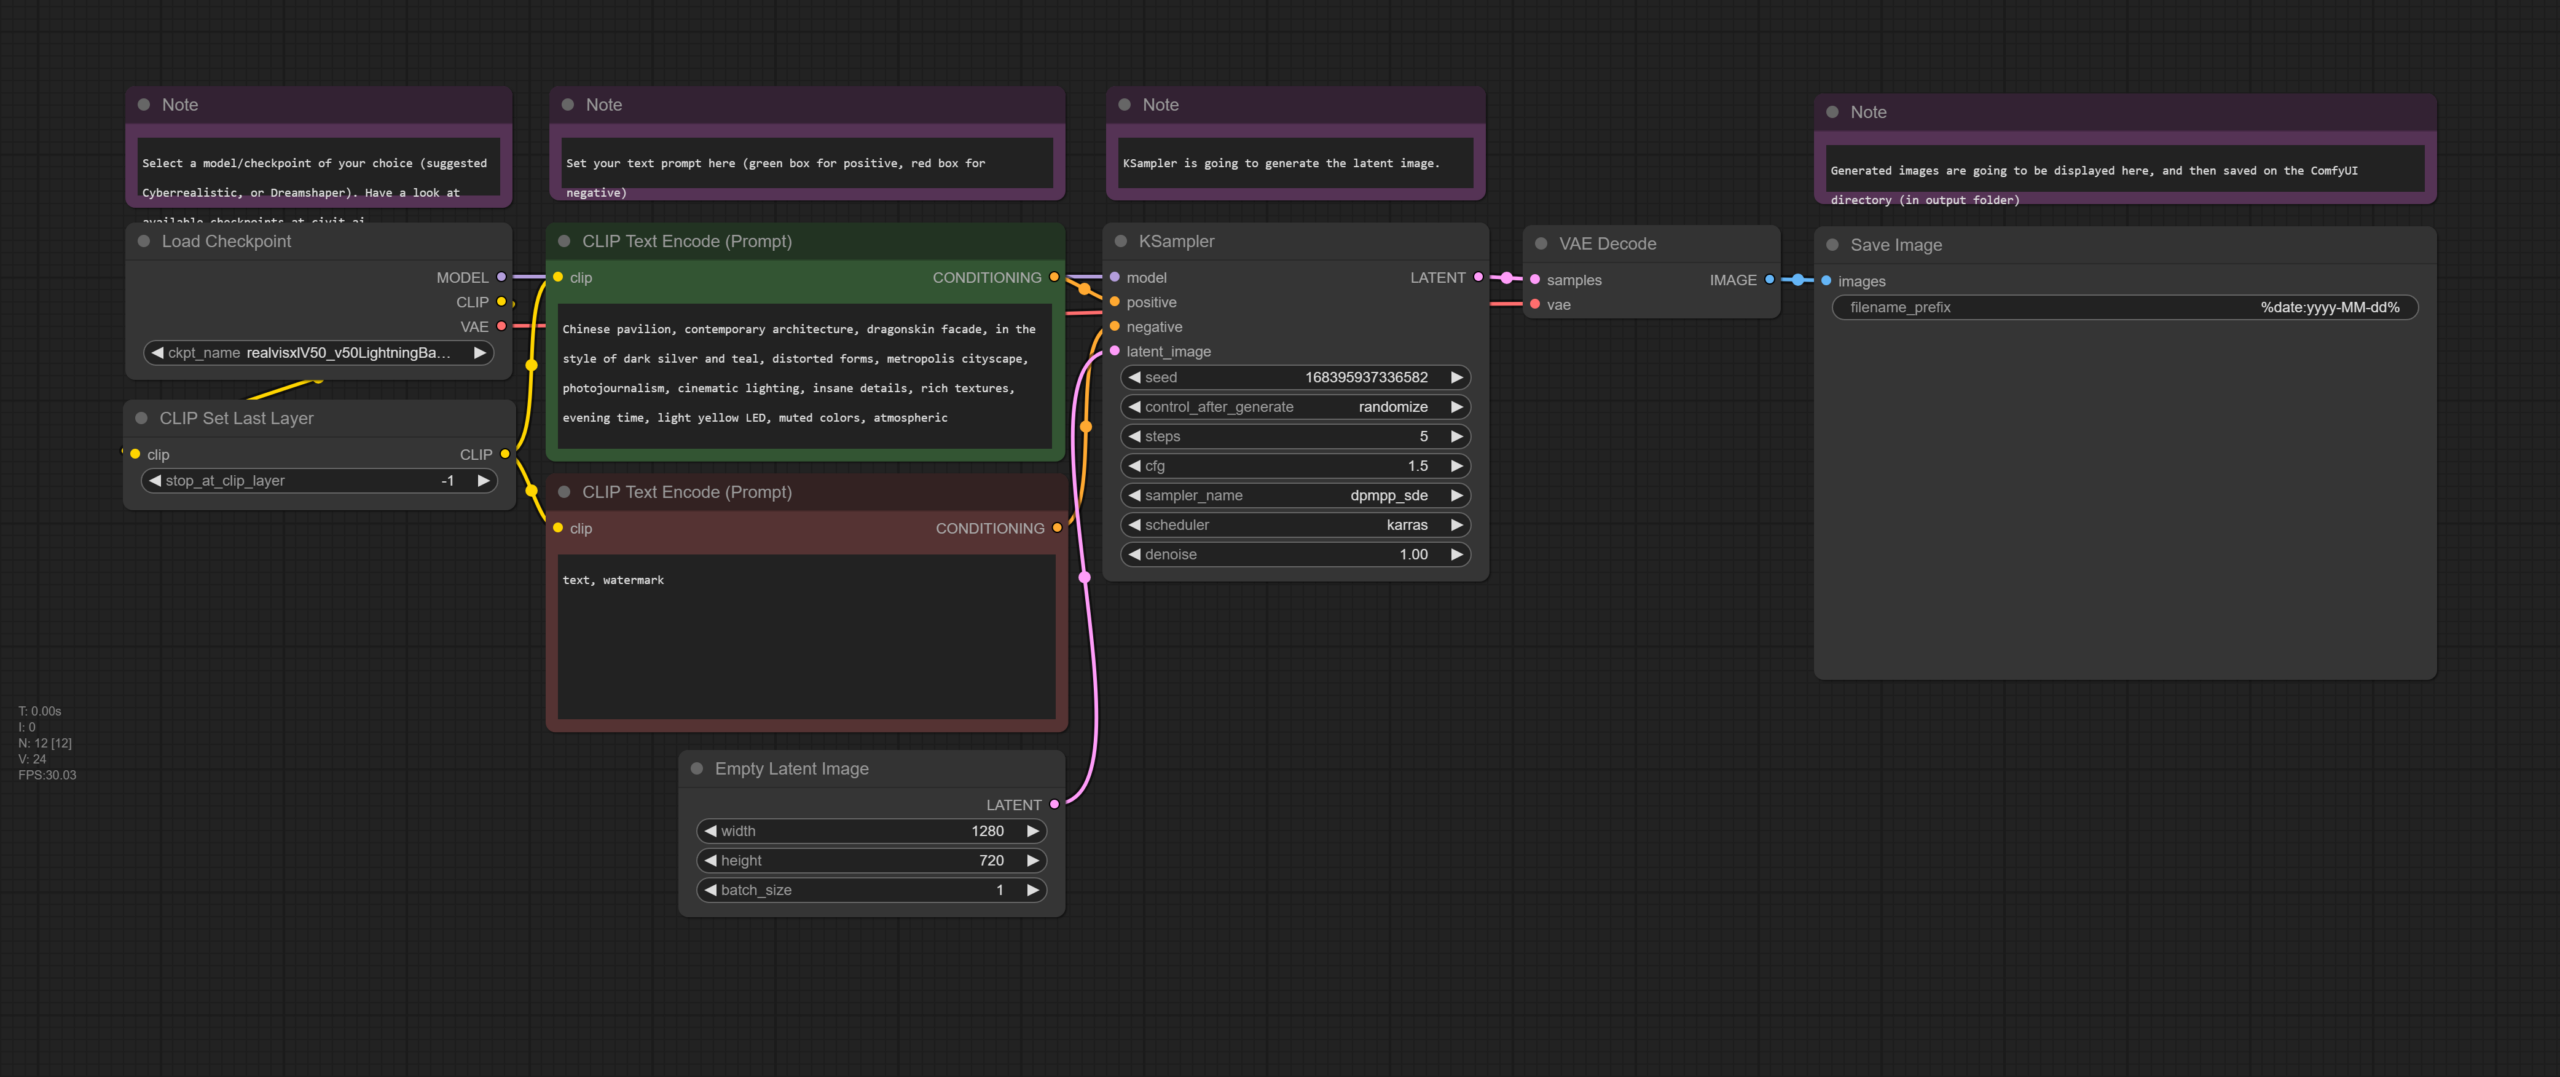Click the Load Checkpoint MODEL output port
Screen dimensions: 2560x1077
(501, 277)
